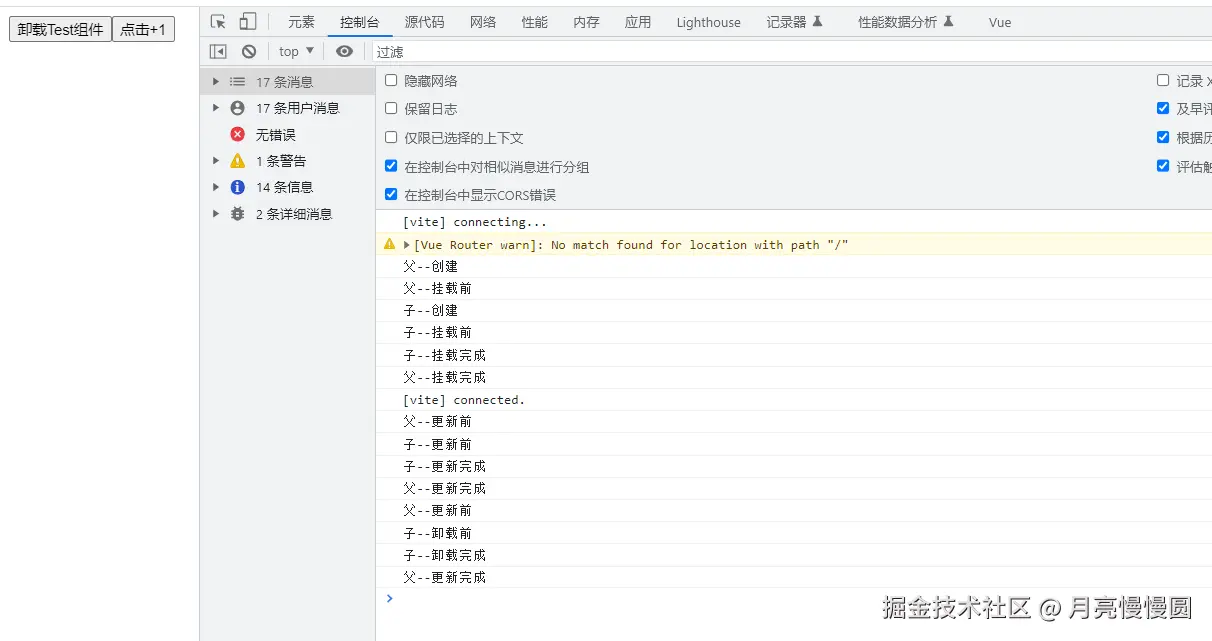Select the 无错误 sidebar row
Viewport: 1212px width, 641px height.
pyautogui.click(x=287, y=134)
